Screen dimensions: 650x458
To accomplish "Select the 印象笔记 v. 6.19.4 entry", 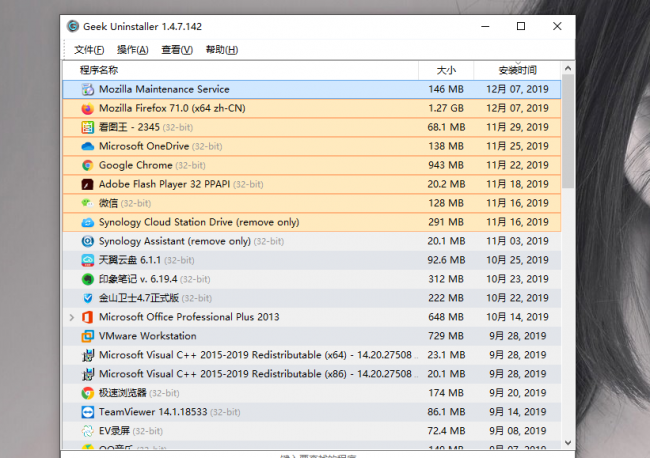I will [x=138, y=279].
